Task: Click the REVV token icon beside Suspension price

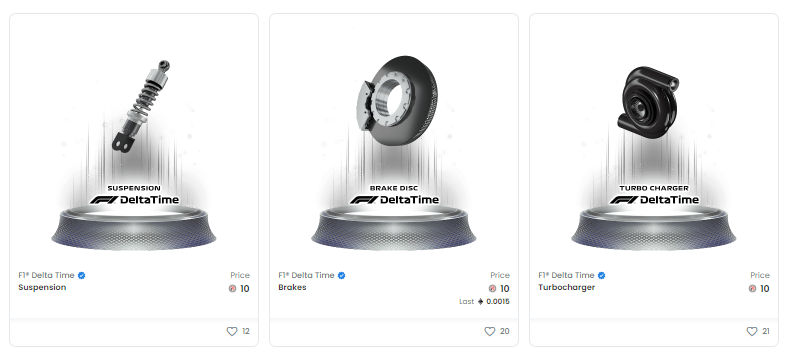Action: [x=232, y=289]
